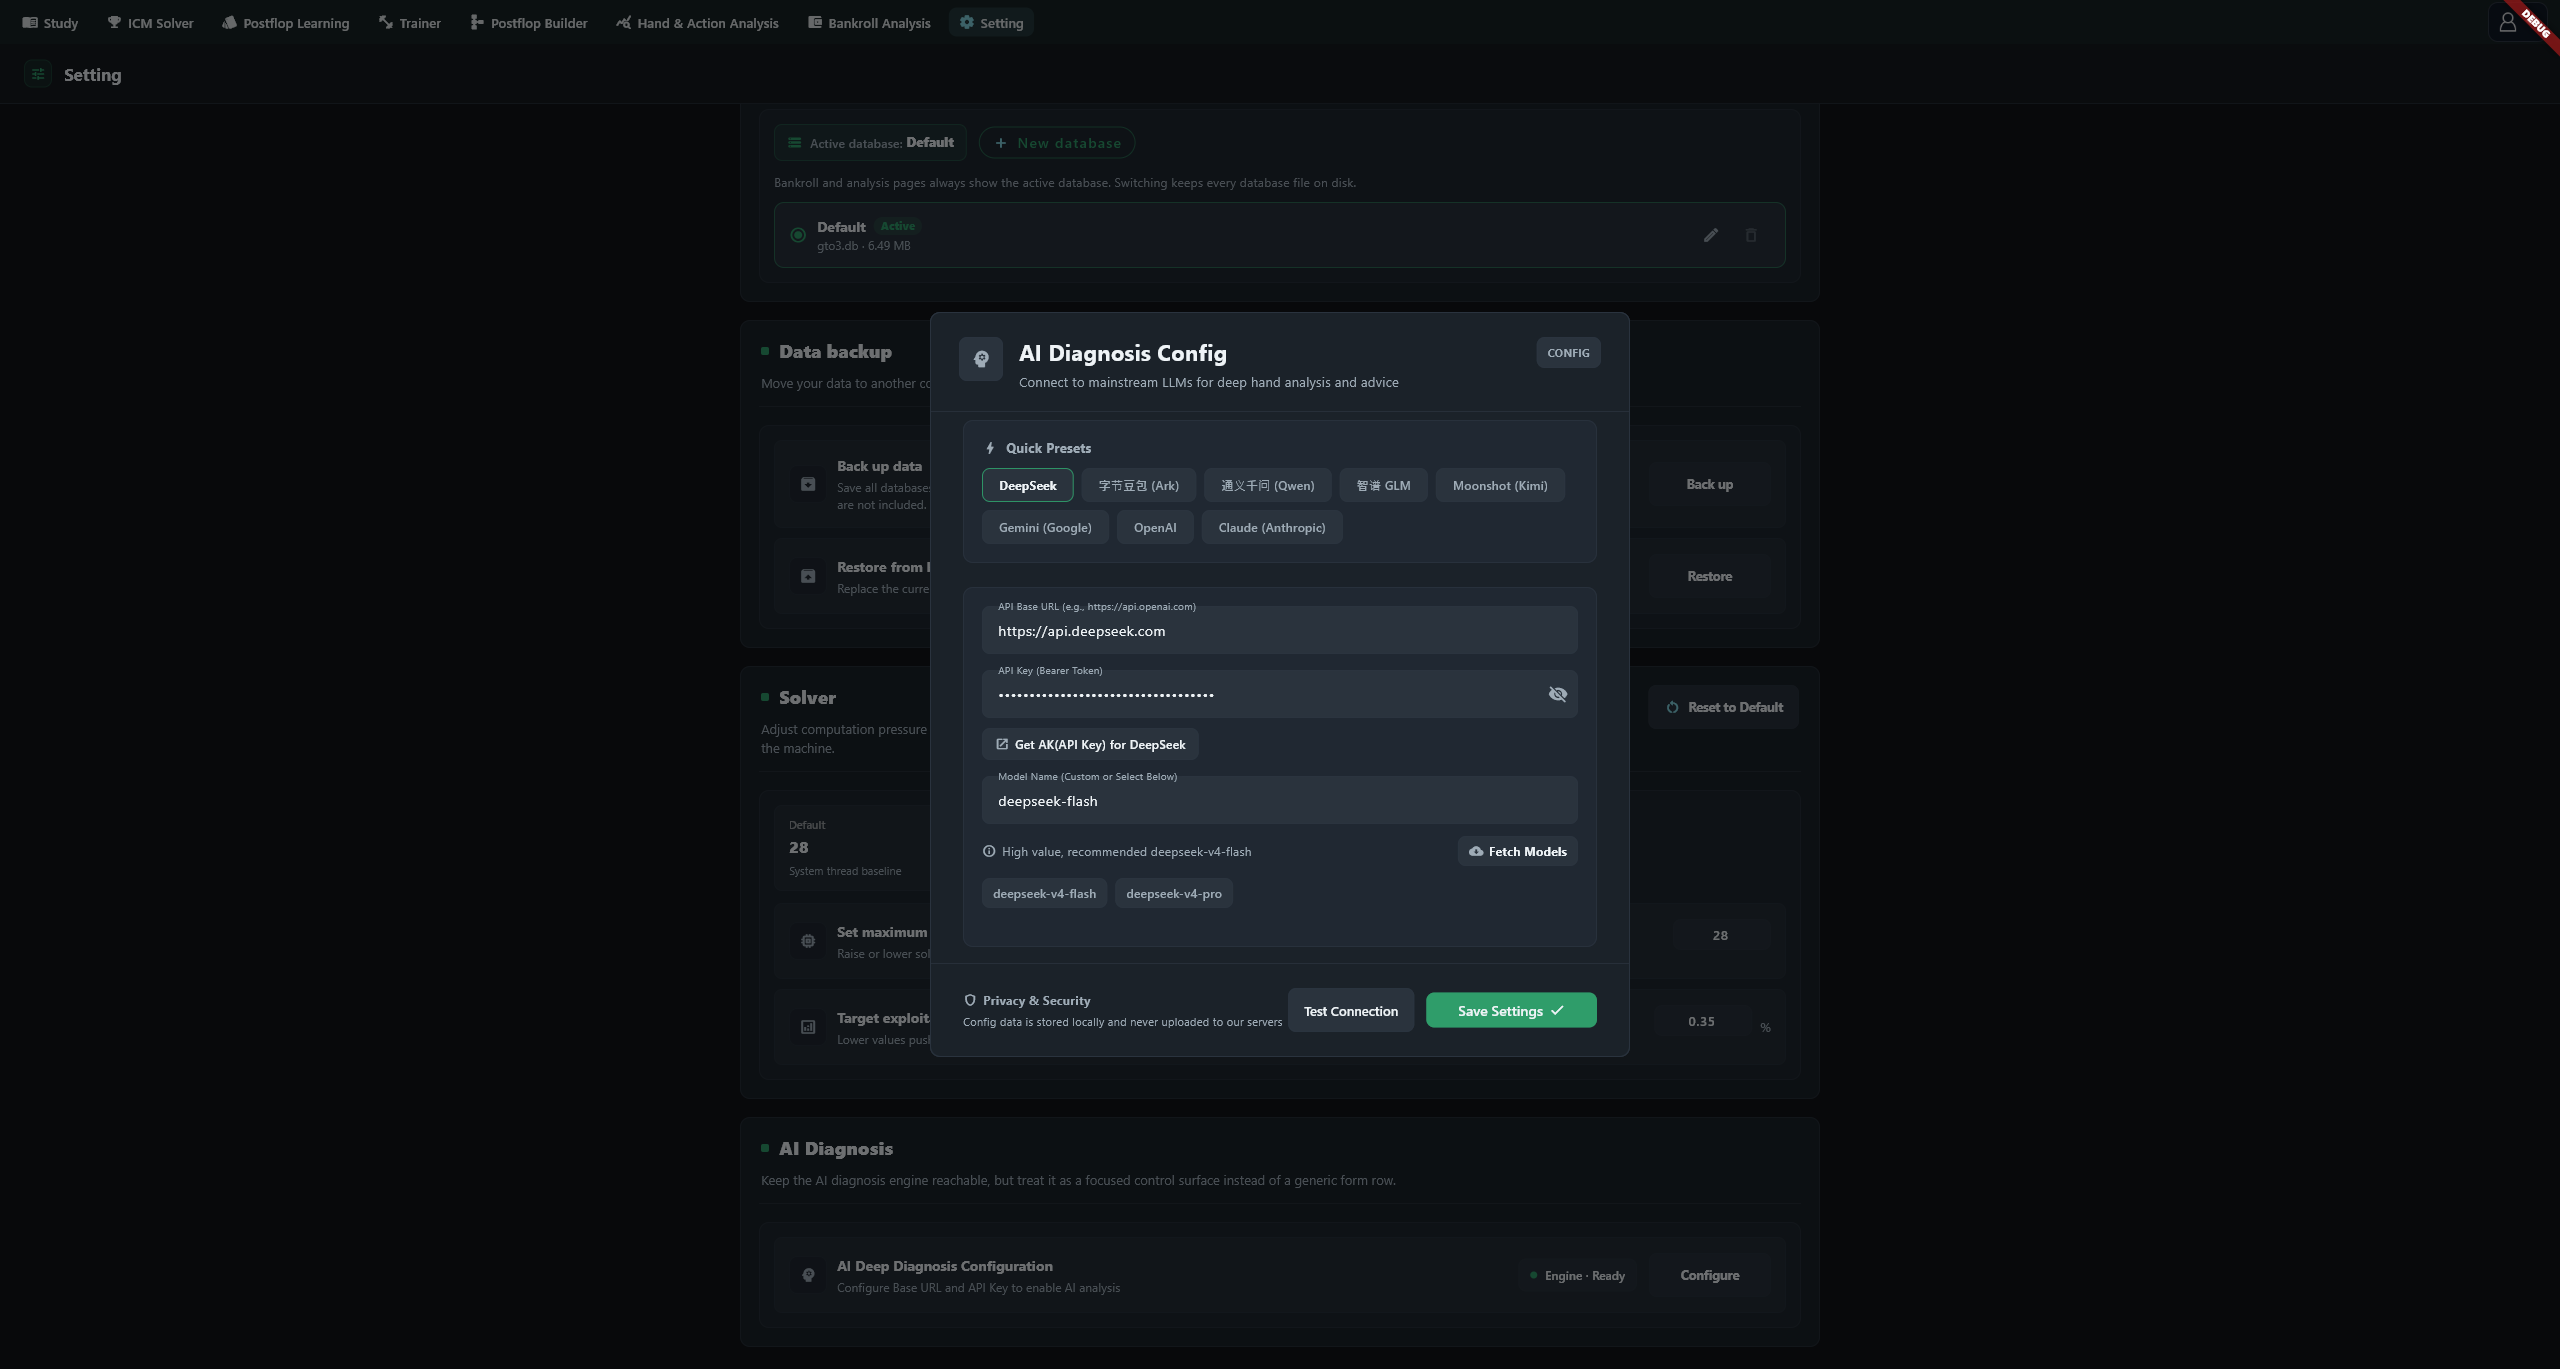2560x1369 pixels.
Task: Click the API Base URL field
Action: (x=1279, y=630)
